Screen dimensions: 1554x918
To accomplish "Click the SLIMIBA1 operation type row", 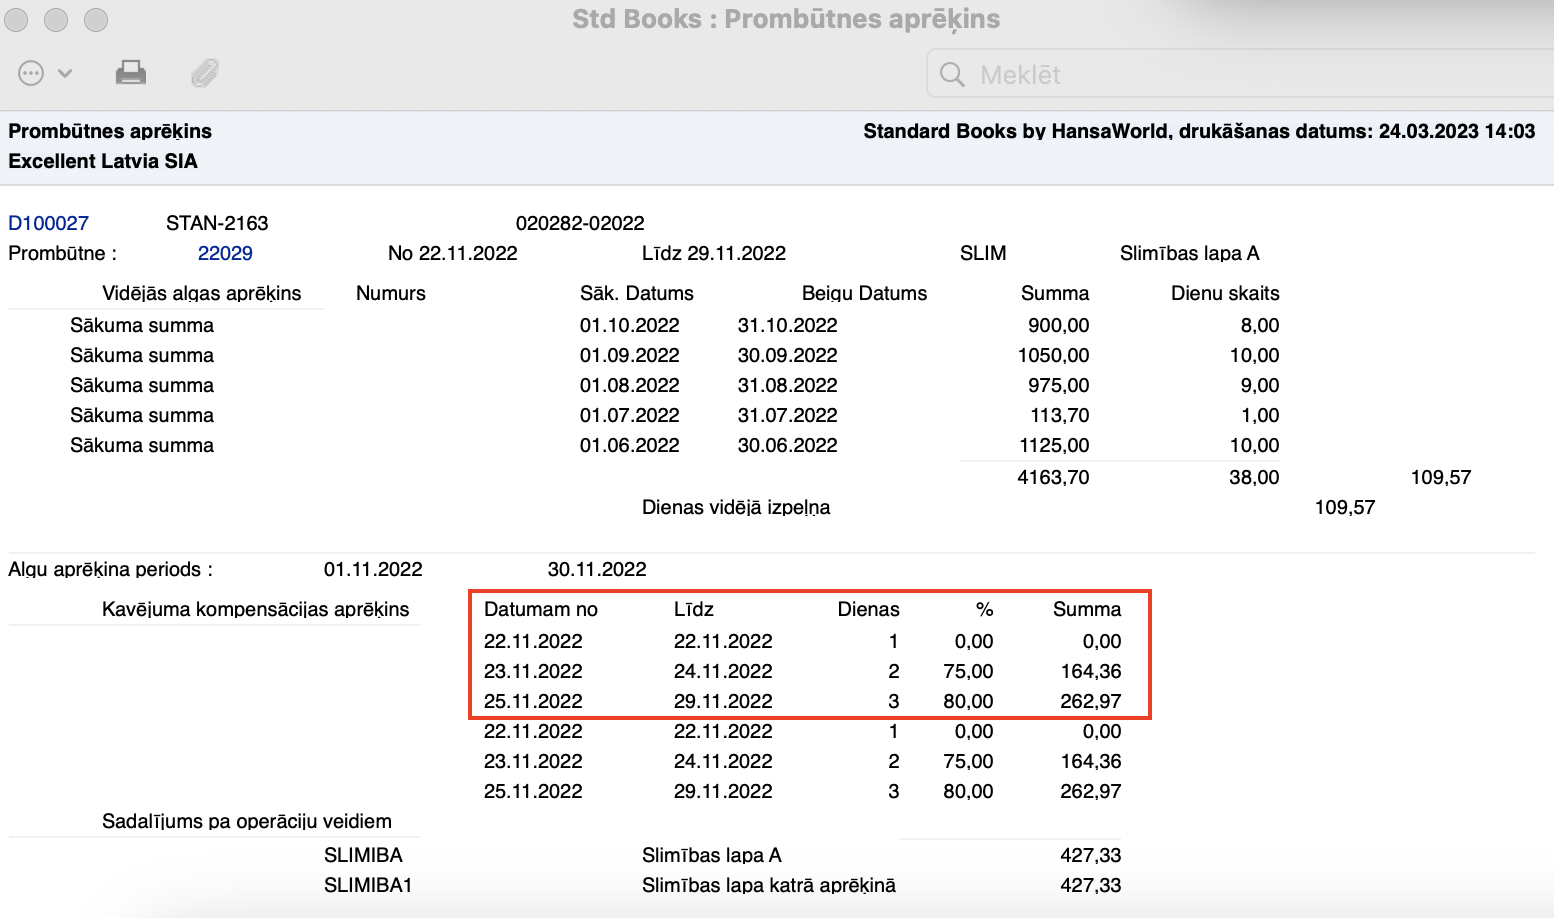I will coord(368,885).
